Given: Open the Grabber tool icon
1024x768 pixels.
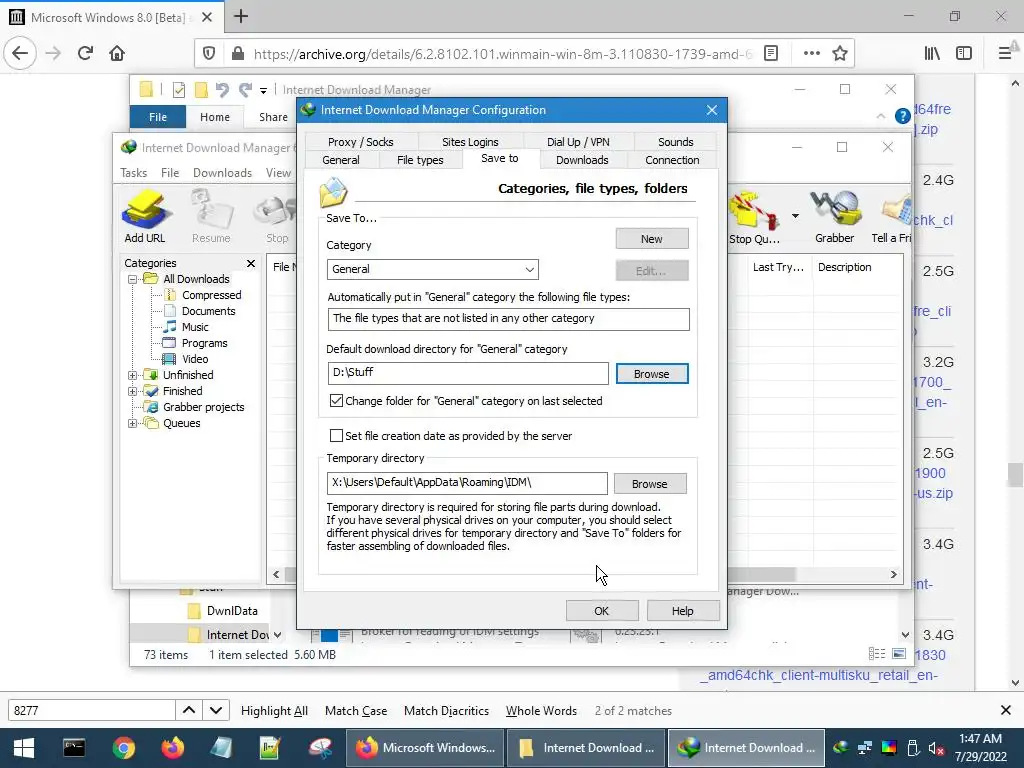Looking at the screenshot, I should click(x=835, y=216).
